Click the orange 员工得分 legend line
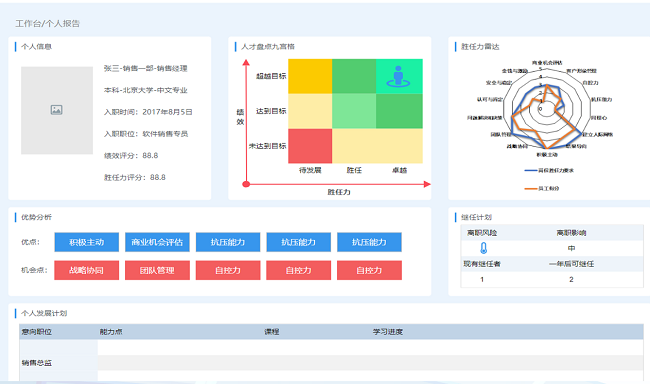Image resolution: width=650 pixels, height=384 pixels. (531, 189)
